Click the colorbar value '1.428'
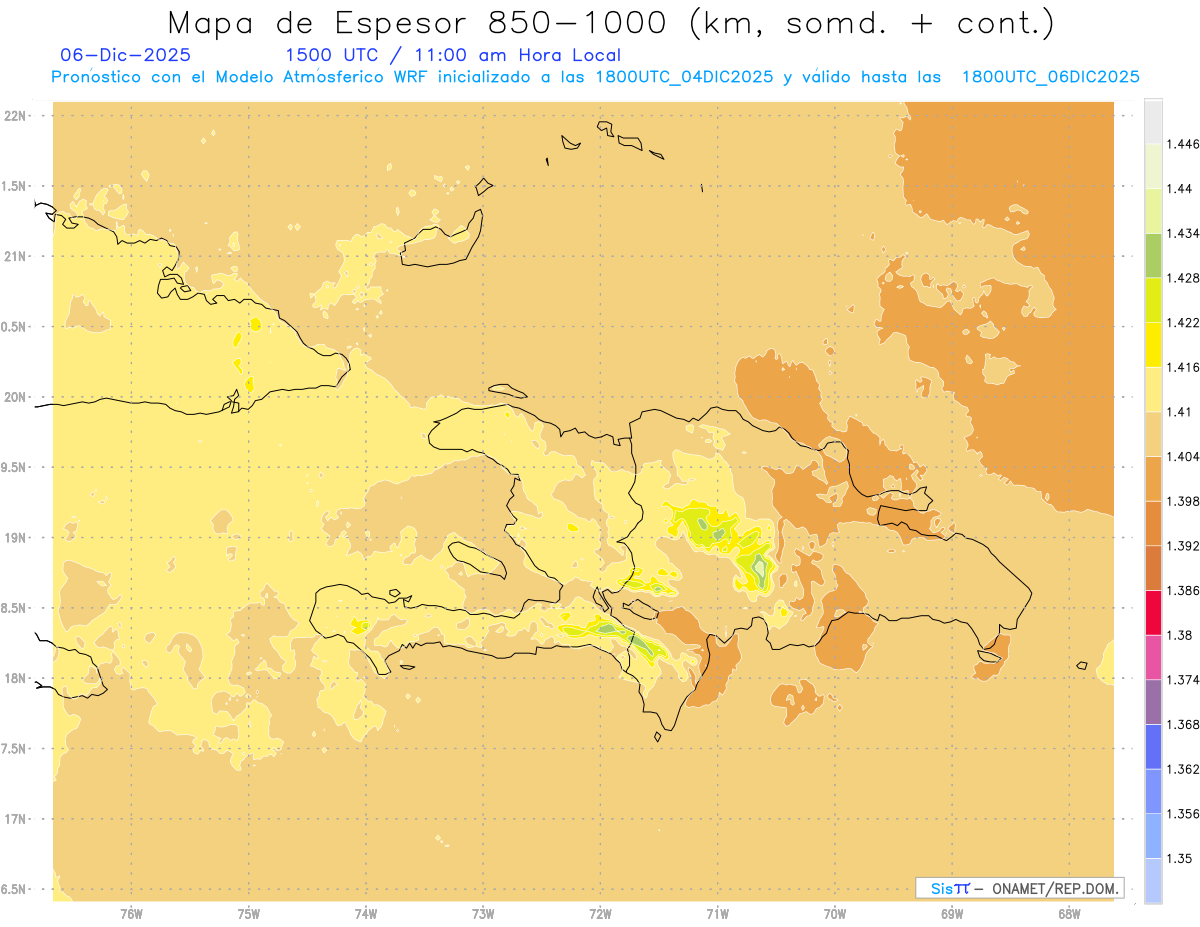This screenshot has height=927, width=1200. [x=1183, y=278]
